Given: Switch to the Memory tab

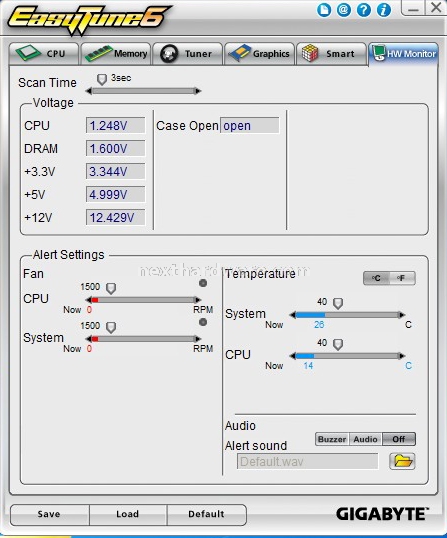Looking at the screenshot, I should (x=116, y=54).
